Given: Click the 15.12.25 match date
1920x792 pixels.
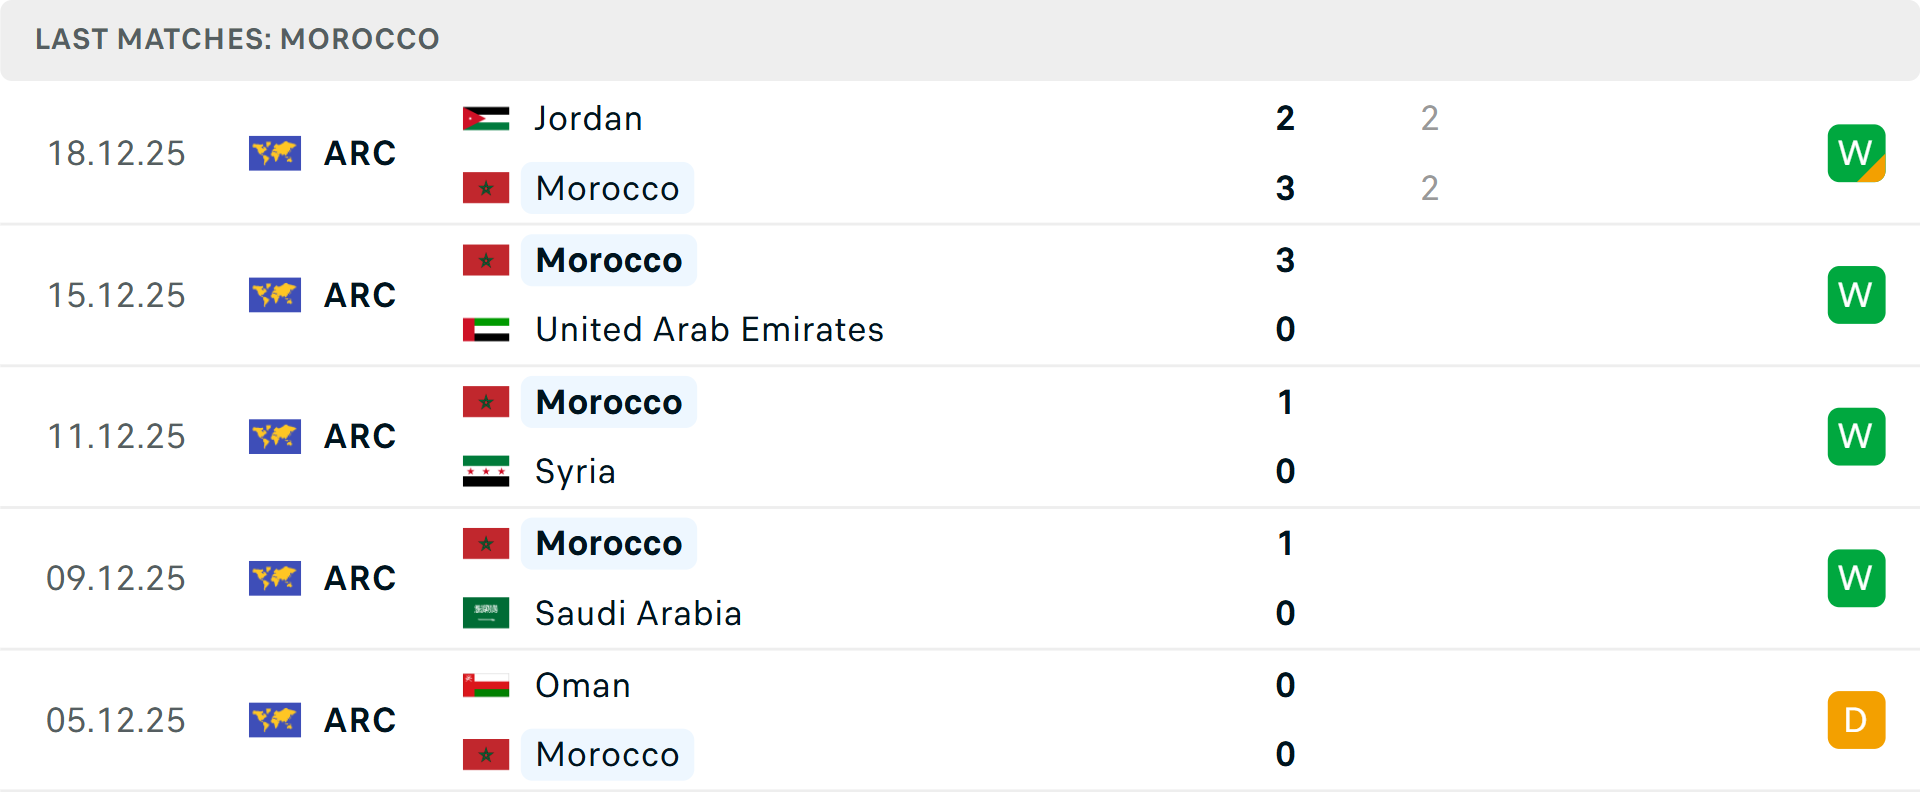Looking at the screenshot, I should coord(116,295).
